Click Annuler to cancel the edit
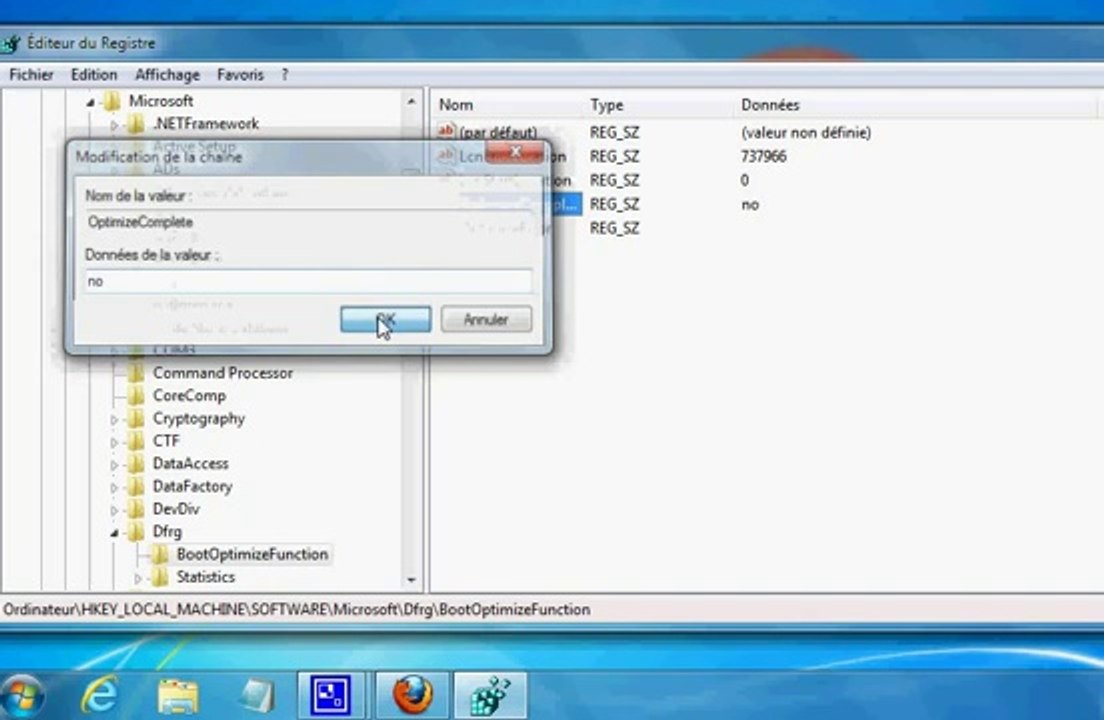Image resolution: width=1104 pixels, height=720 pixels. (x=486, y=319)
